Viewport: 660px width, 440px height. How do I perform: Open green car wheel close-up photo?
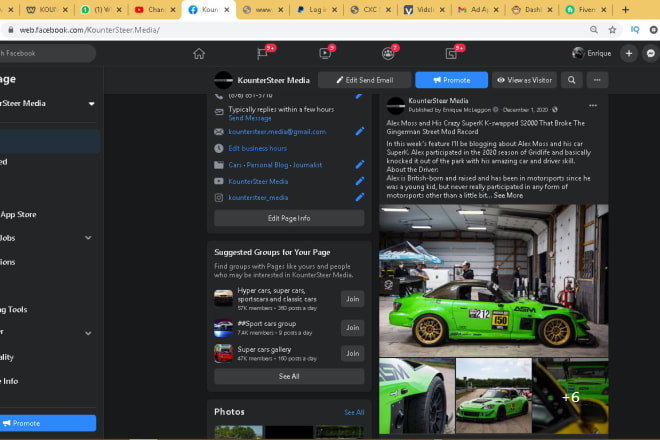coord(417,396)
